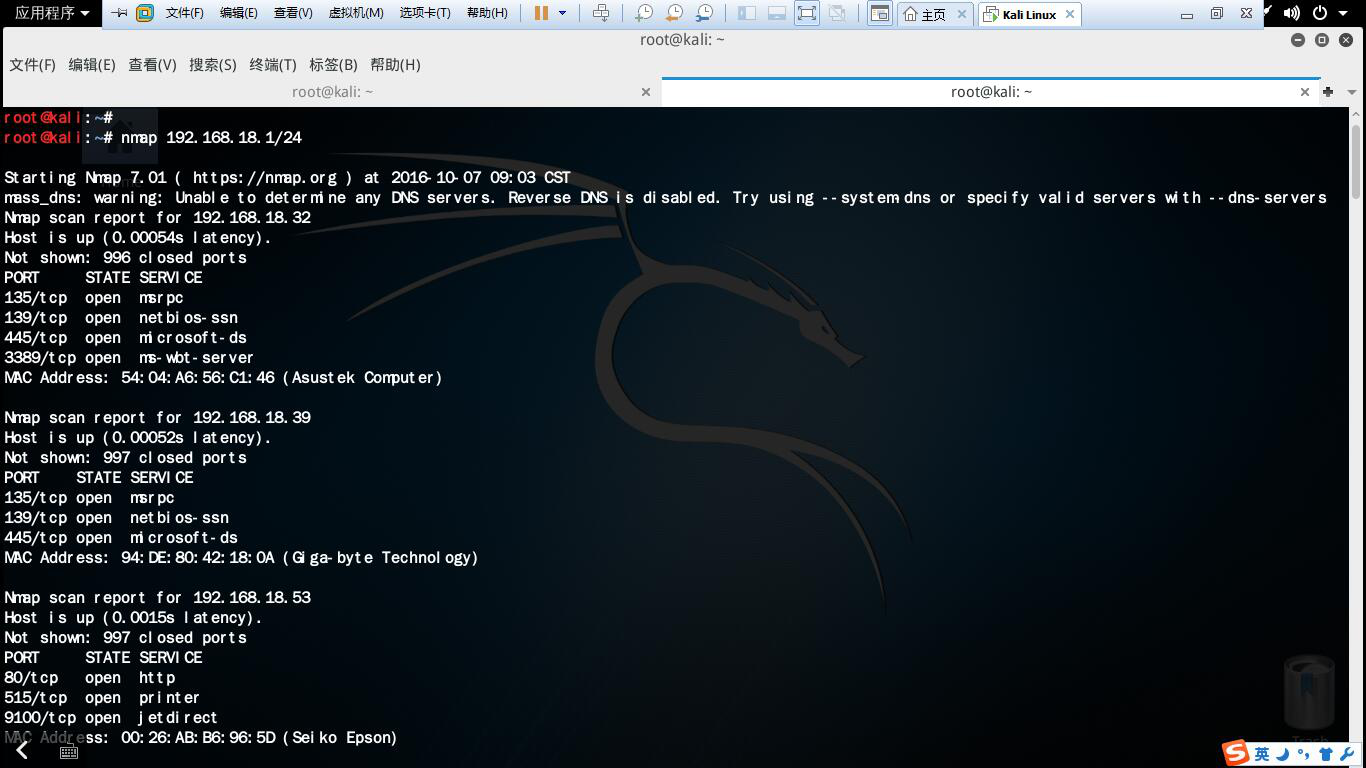1366x768 pixels.
Task: Take a VM snapshot using the clock-plus icon
Action: coord(644,13)
